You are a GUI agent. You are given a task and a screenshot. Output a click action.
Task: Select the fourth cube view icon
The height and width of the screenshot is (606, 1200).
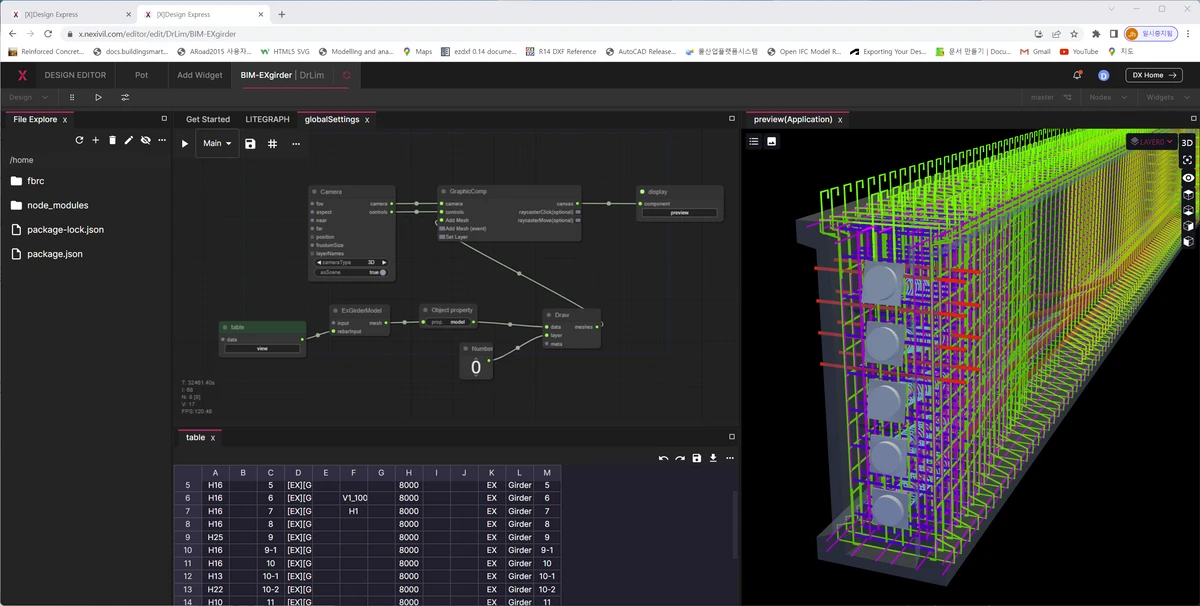click(1188, 241)
